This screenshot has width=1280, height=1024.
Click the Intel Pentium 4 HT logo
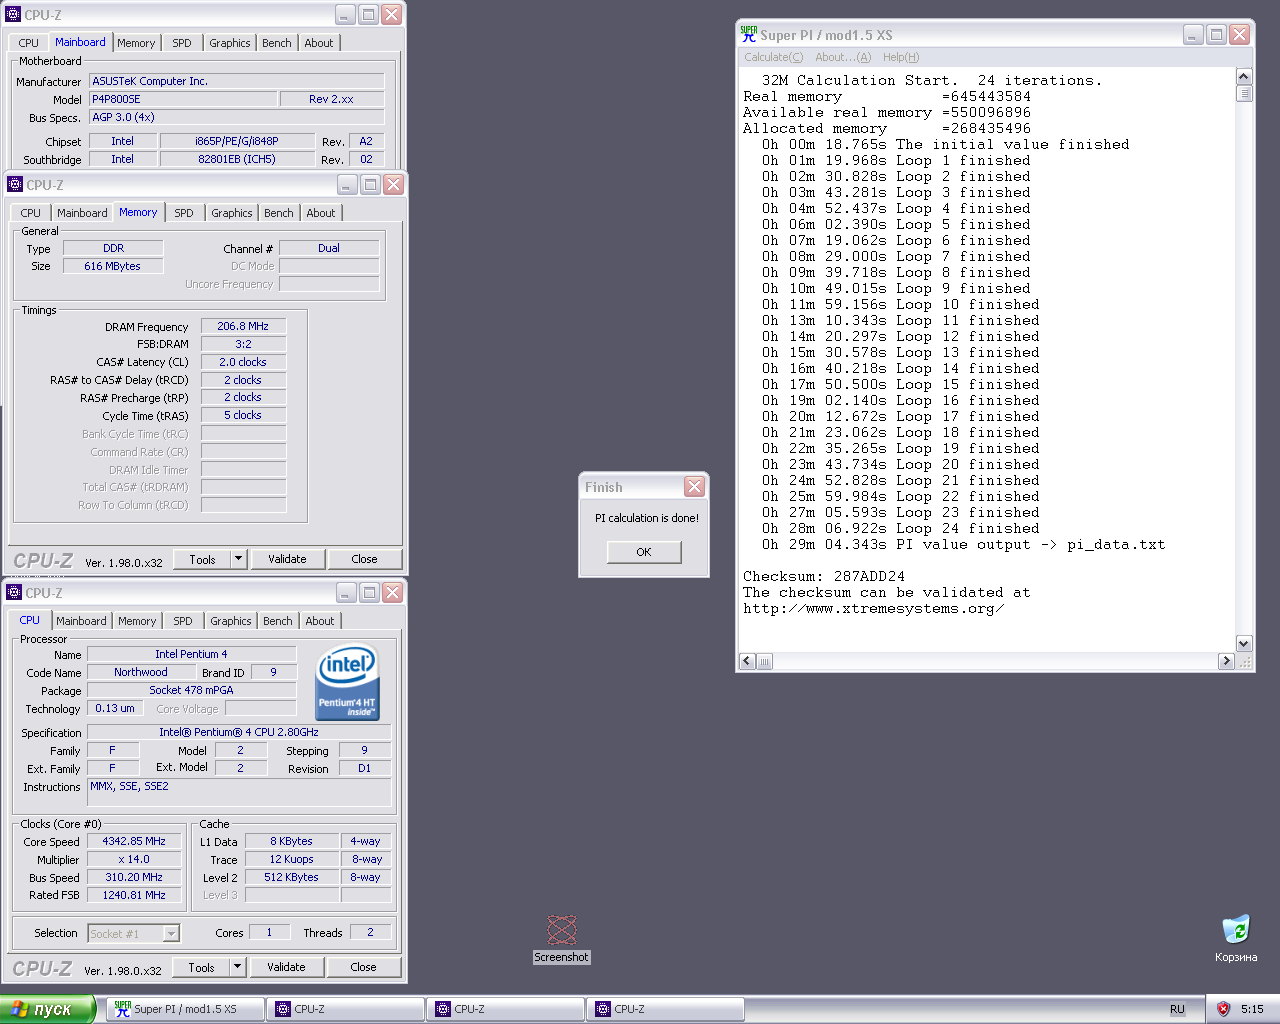(347, 681)
